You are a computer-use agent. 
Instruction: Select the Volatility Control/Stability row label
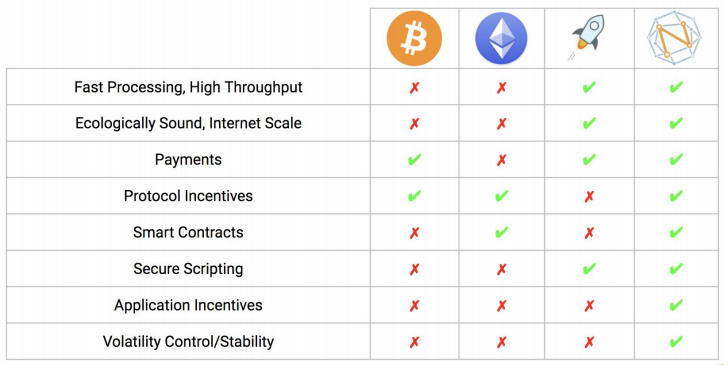188,342
